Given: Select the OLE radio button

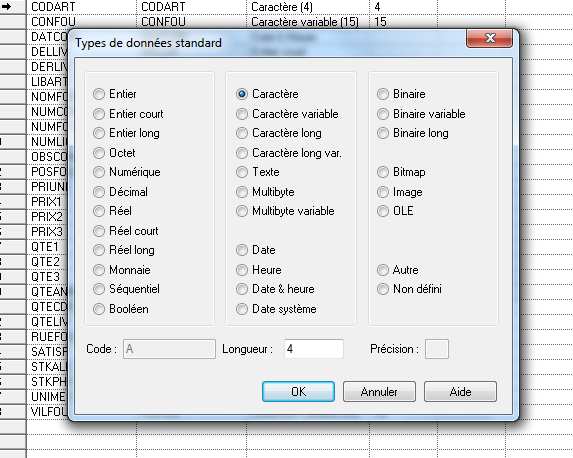Looking at the screenshot, I should click(x=383, y=211).
